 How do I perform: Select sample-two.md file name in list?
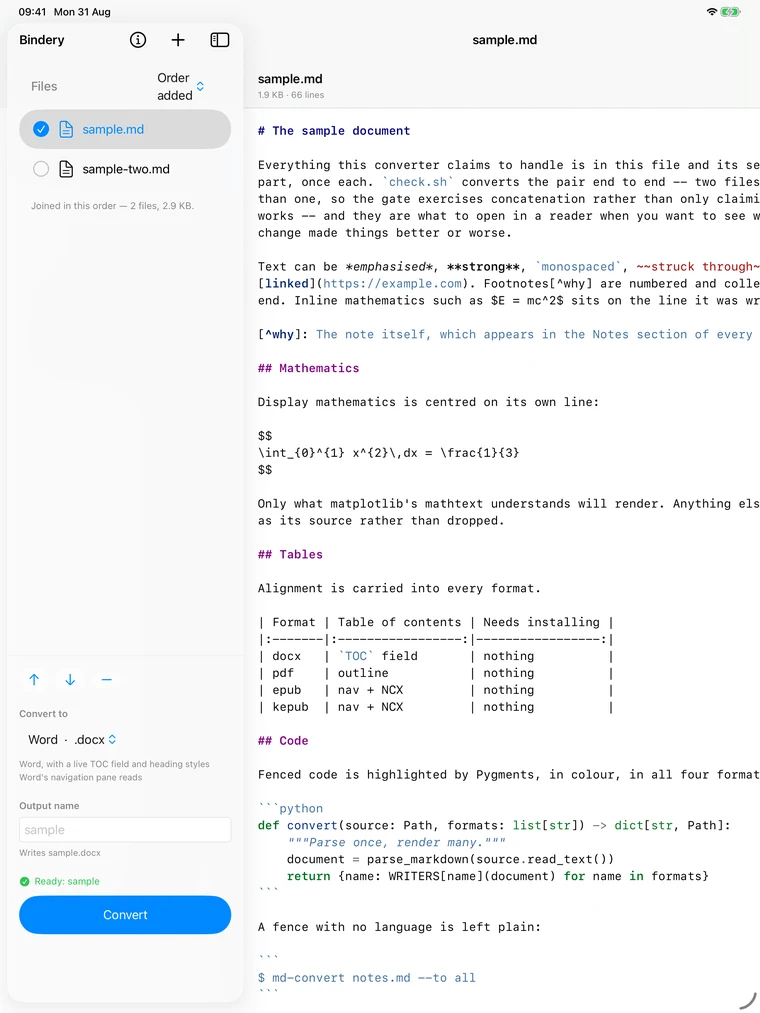pyautogui.click(x=126, y=169)
